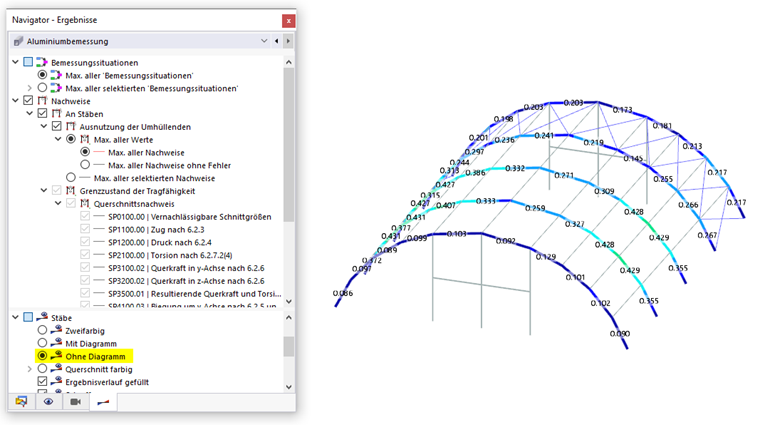Image resolution: width=760 pixels, height=425 pixels.
Task: Toggle SP1200.00 Druck nach 6.2.4 checkbox
Action: point(85,242)
